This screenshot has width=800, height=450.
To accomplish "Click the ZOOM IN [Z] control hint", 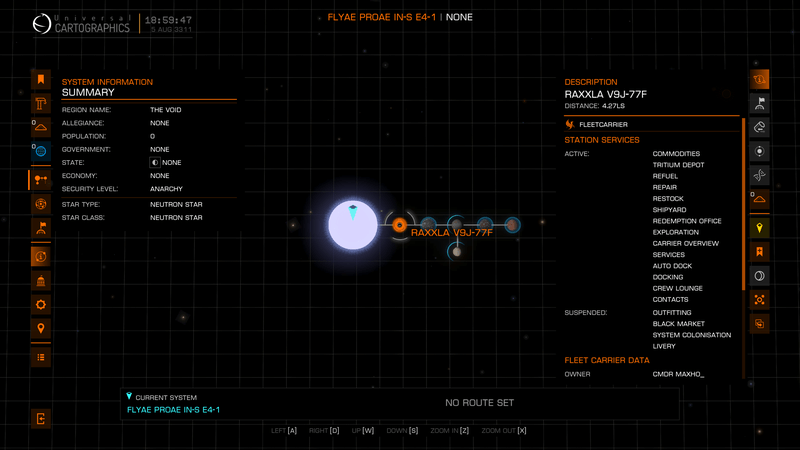I will (x=449, y=431).
